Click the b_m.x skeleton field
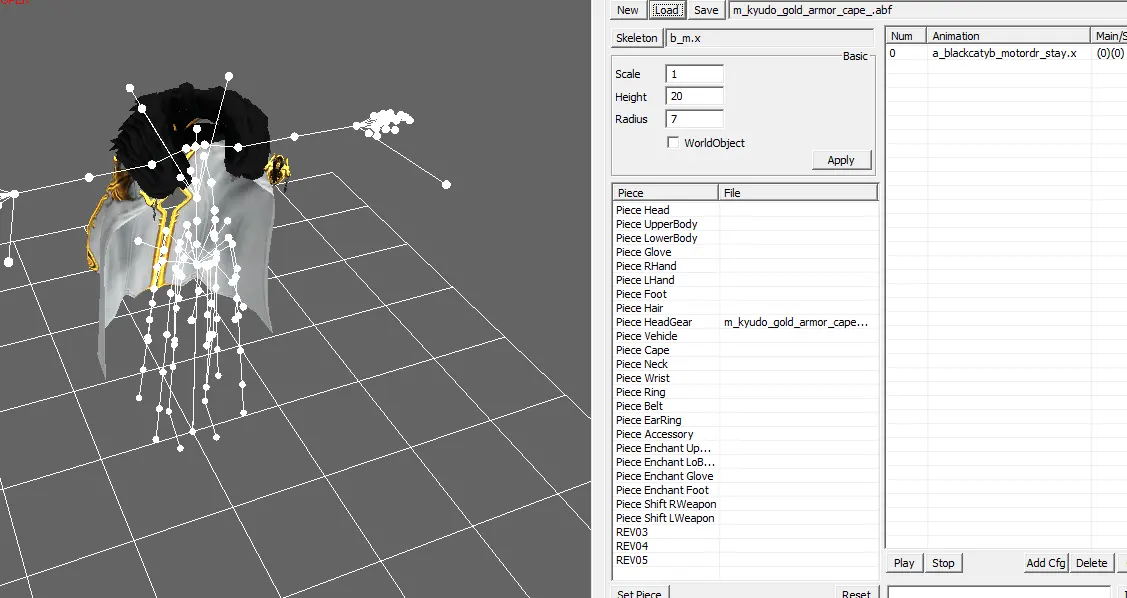Image resolution: width=1127 pixels, height=598 pixels. [x=770, y=38]
